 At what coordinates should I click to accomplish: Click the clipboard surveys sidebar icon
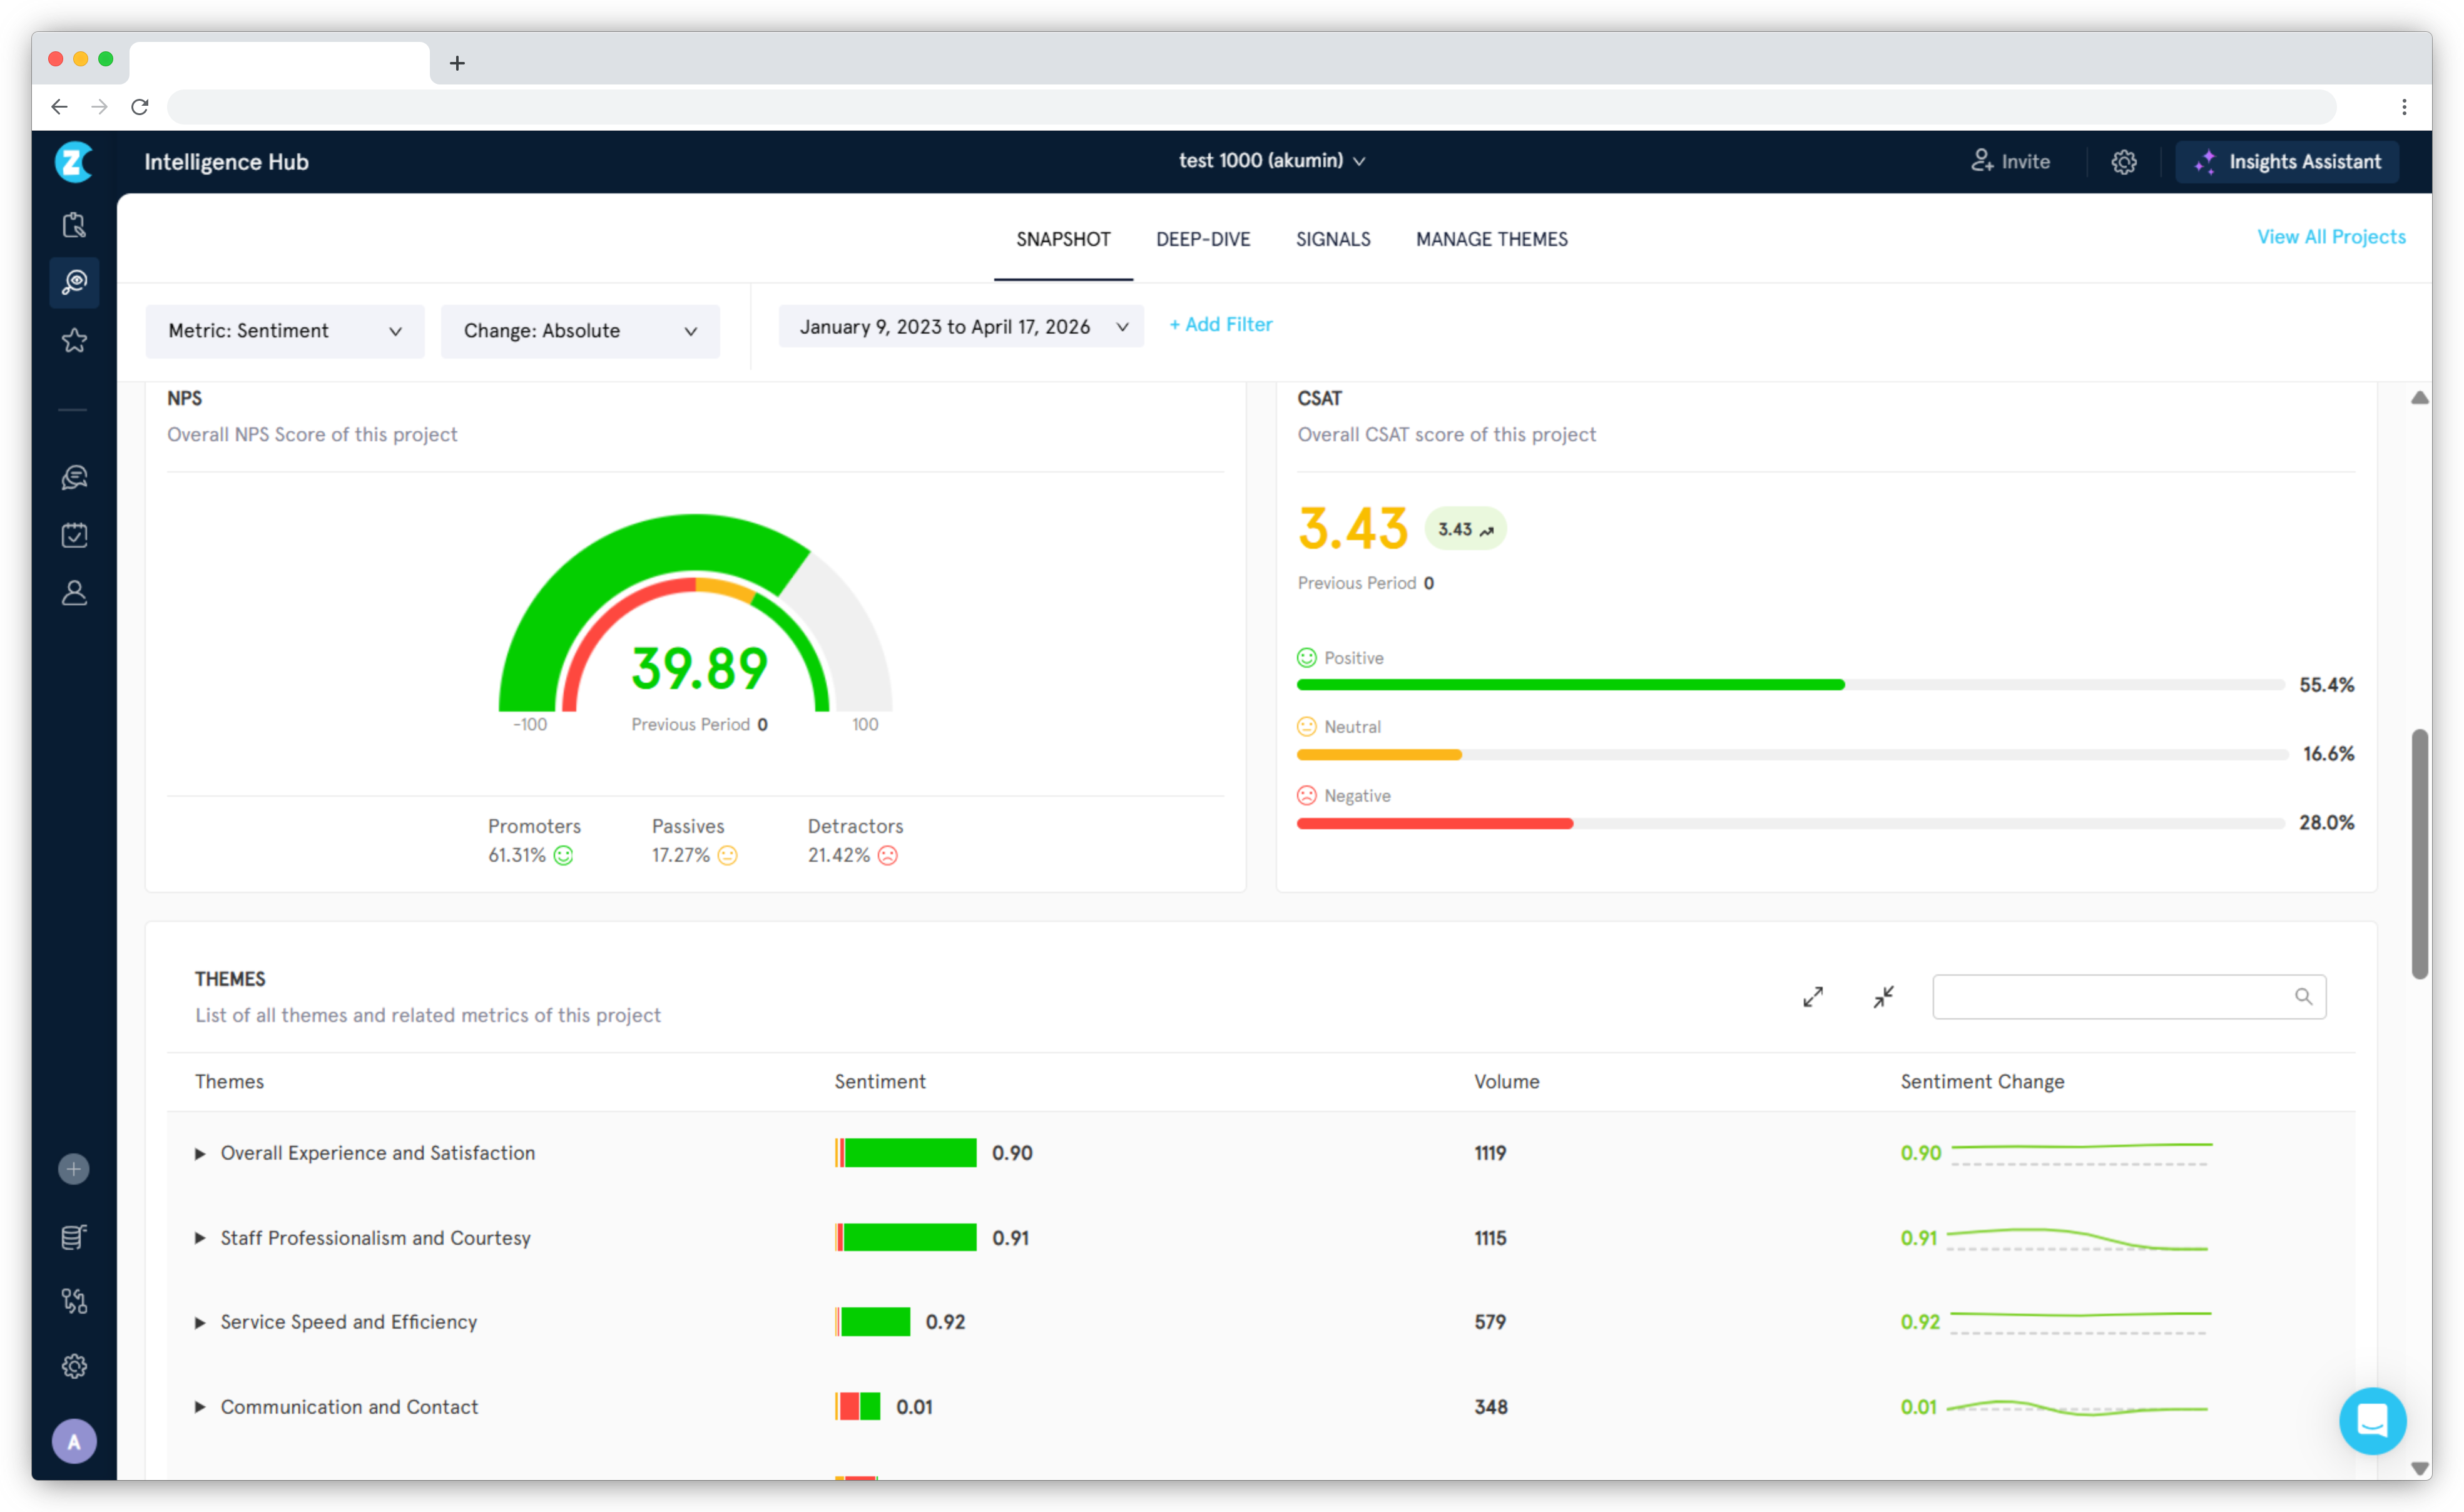click(74, 225)
